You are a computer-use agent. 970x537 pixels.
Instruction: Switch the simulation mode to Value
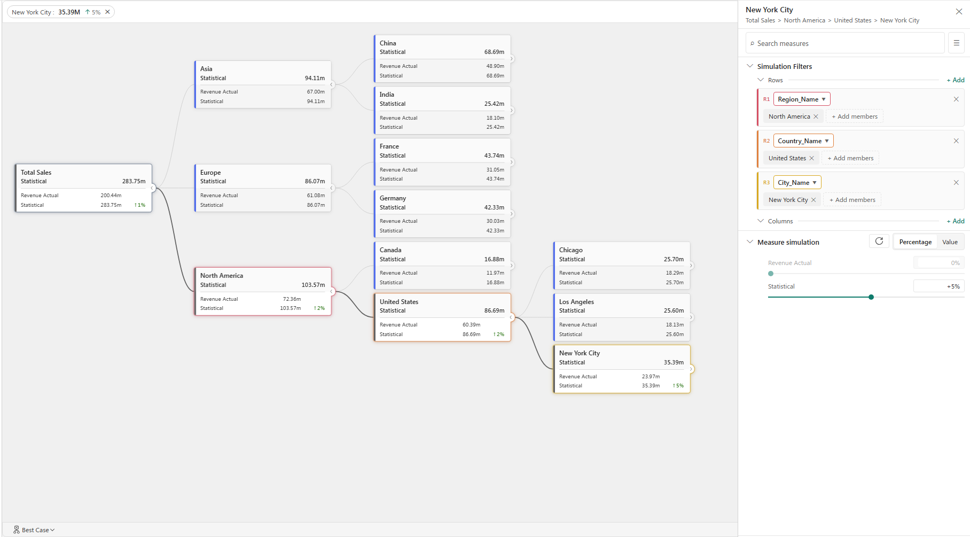click(950, 242)
